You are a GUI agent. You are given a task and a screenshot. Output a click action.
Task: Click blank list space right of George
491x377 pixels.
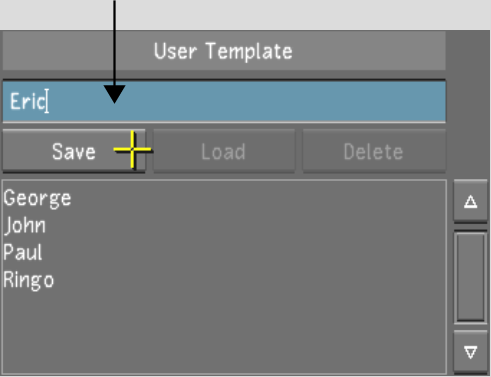[257, 199]
